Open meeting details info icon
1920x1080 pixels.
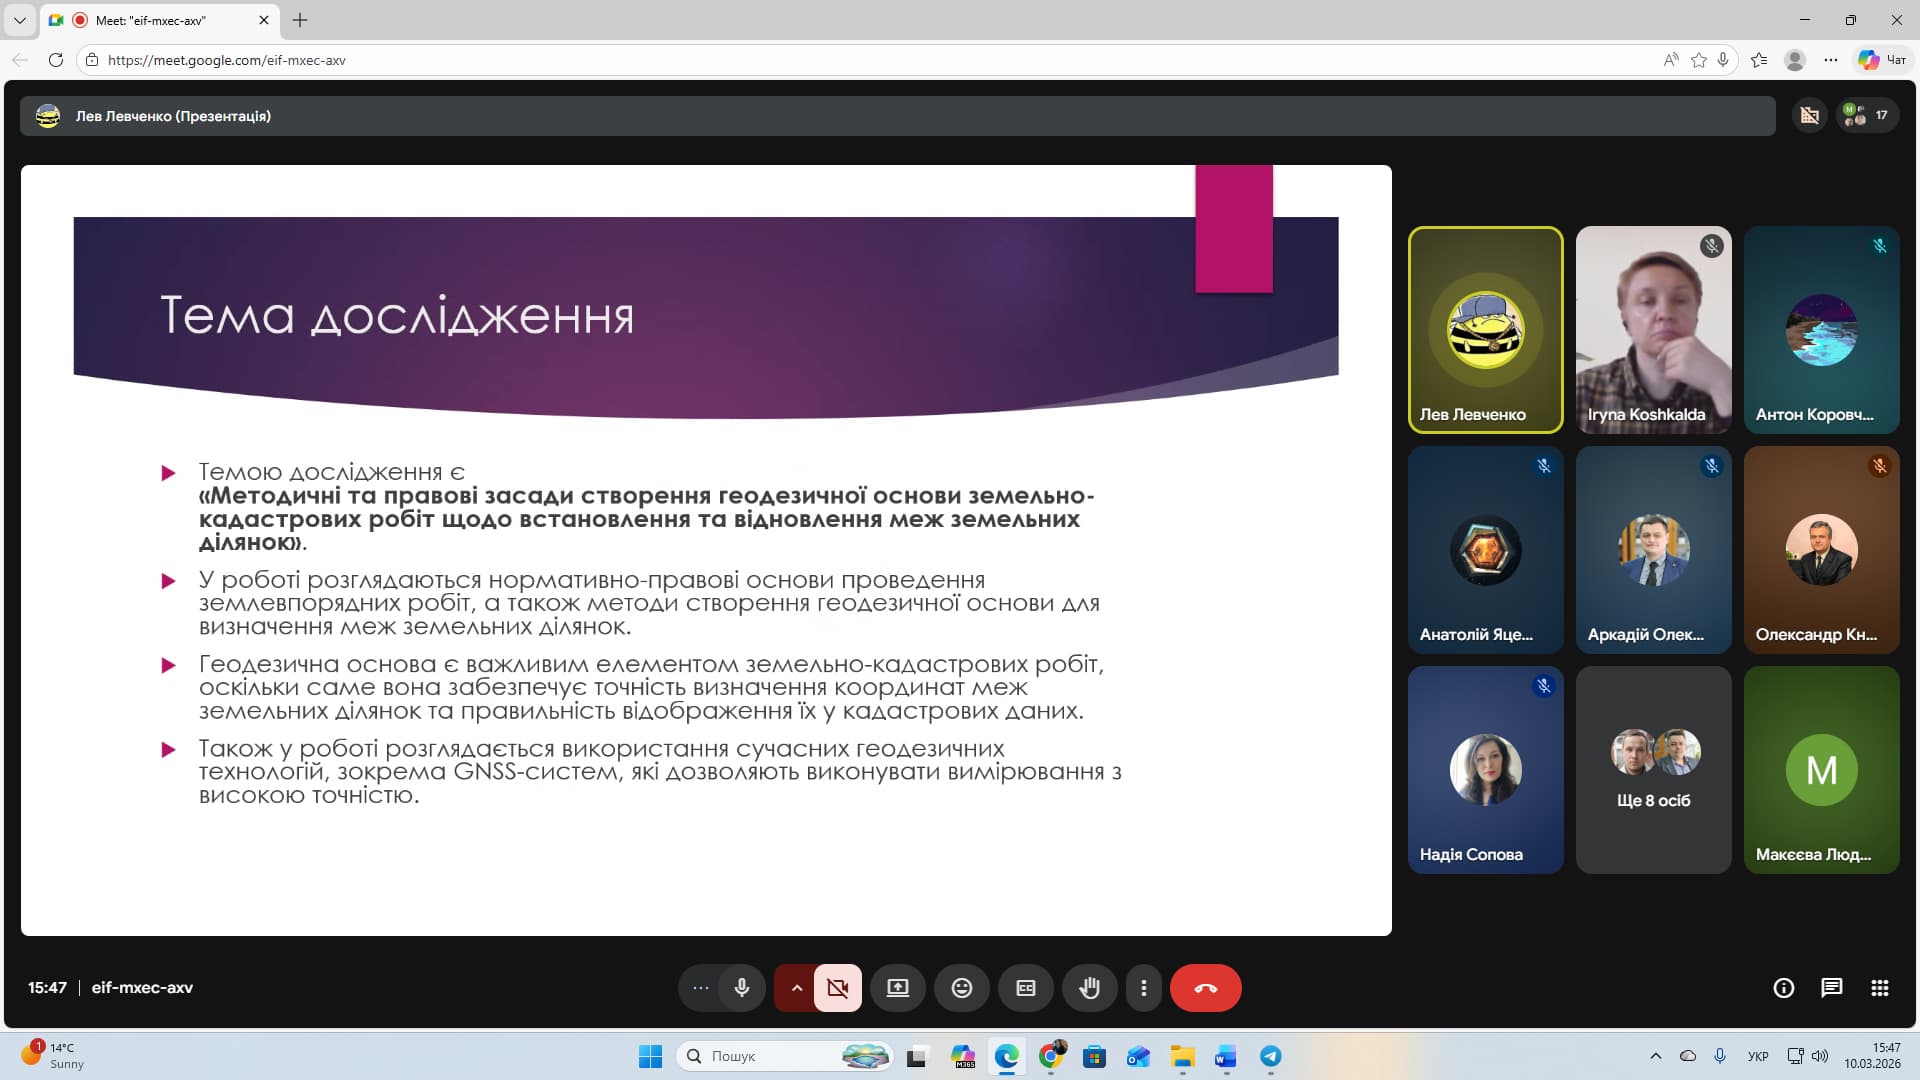[x=1783, y=988]
